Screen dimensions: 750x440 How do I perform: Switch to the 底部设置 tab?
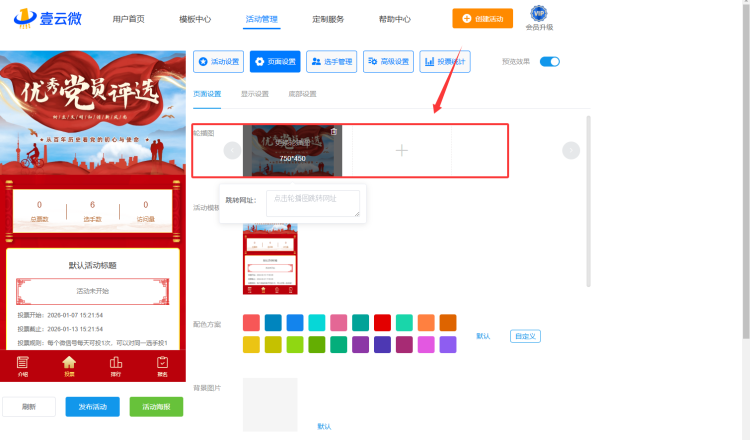(x=302, y=94)
